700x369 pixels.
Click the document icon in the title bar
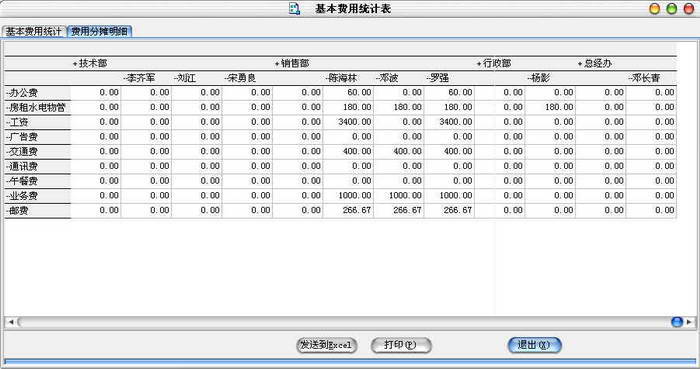click(x=295, y=8)
